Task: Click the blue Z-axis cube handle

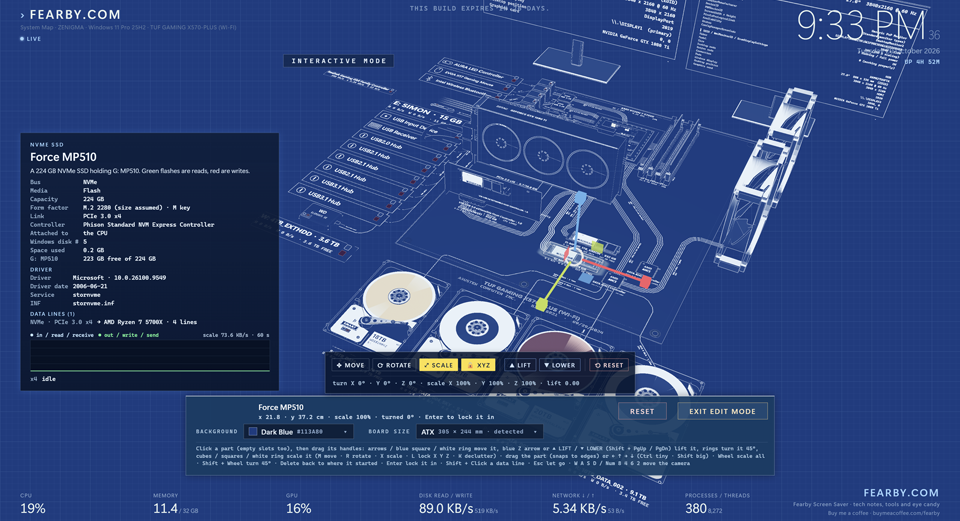Action: 580,197
